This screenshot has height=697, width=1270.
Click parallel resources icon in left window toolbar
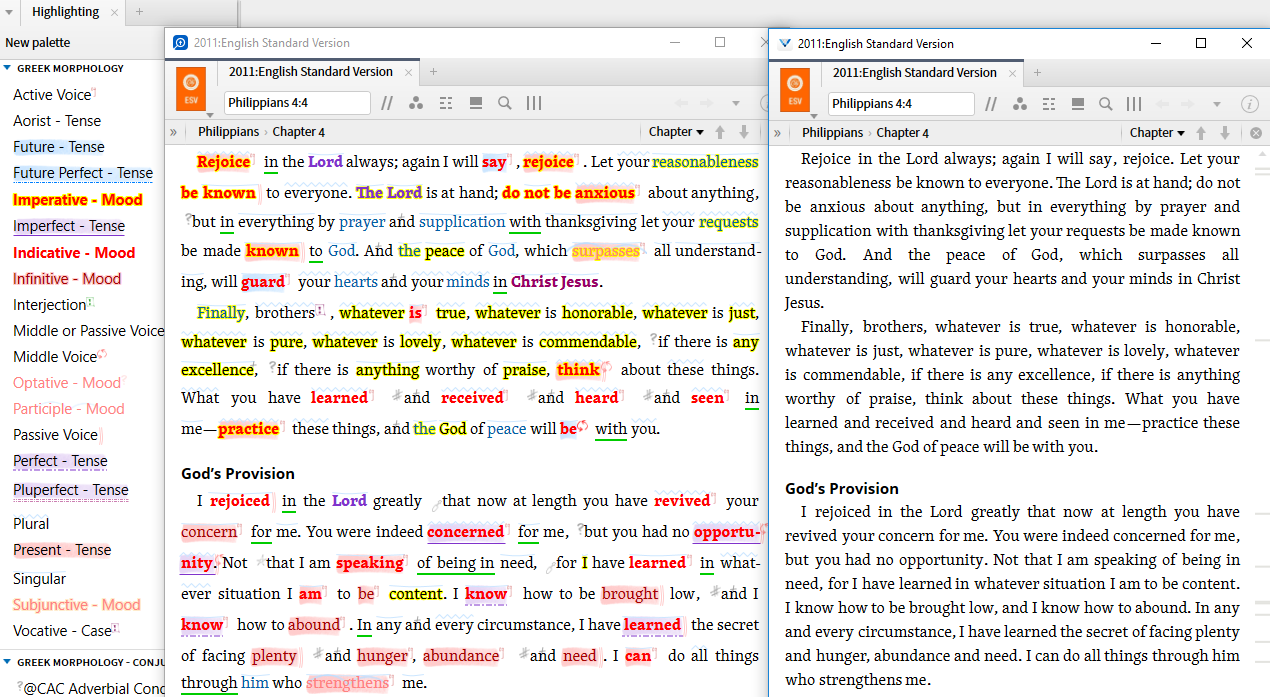[x=386, y=103]
